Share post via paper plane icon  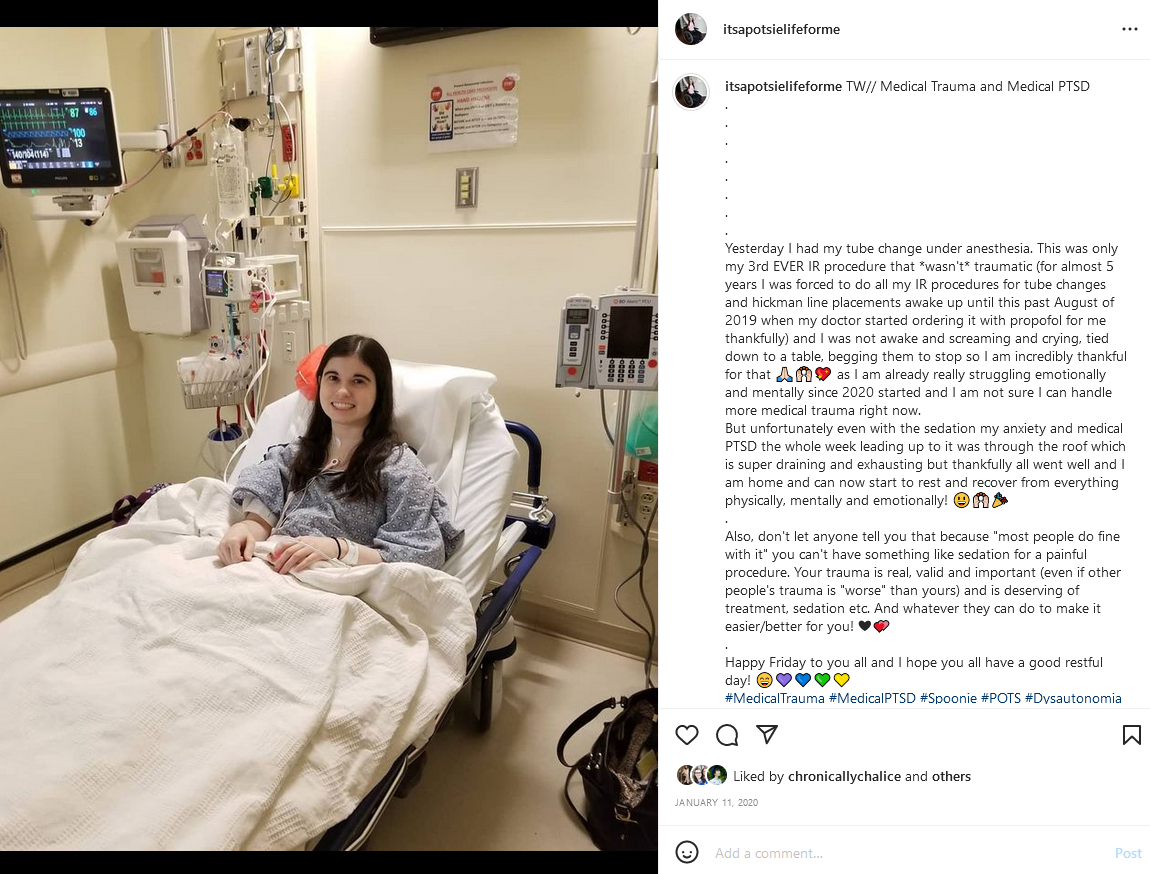766,734
